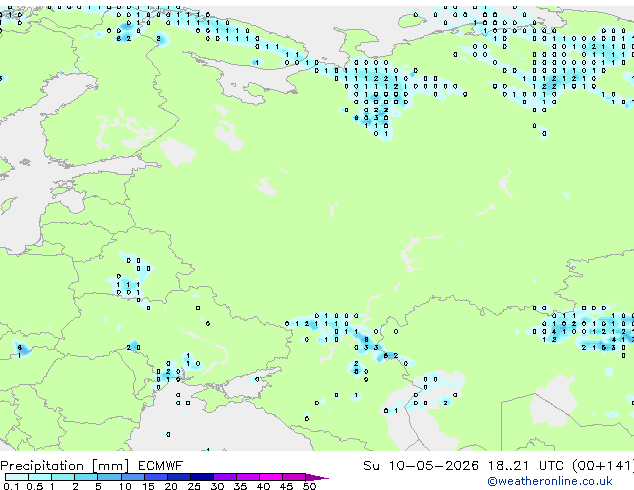The image size is (634, 490).
Task: Select the legend swatch between 5 and 10
Action: pos(109,477)
